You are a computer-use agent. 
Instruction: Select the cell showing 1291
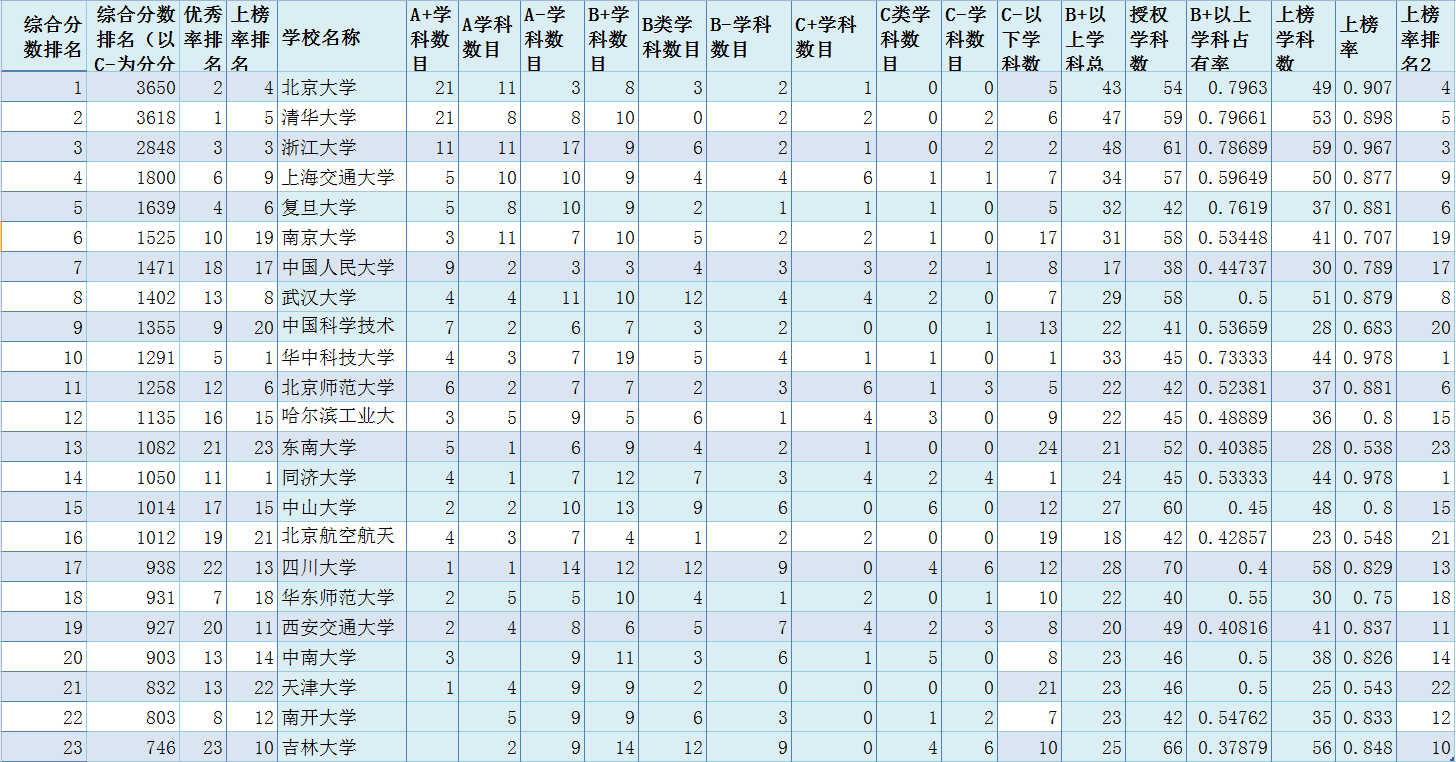(x=133, y=357)
